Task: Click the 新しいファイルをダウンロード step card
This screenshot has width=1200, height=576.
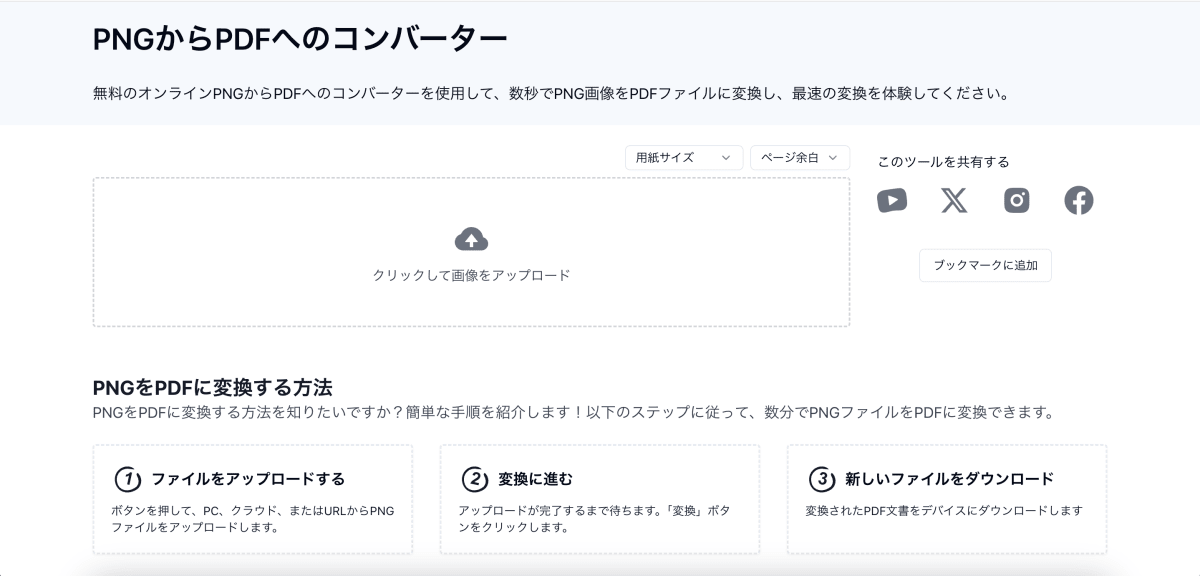Action: (x=946, y=497)
